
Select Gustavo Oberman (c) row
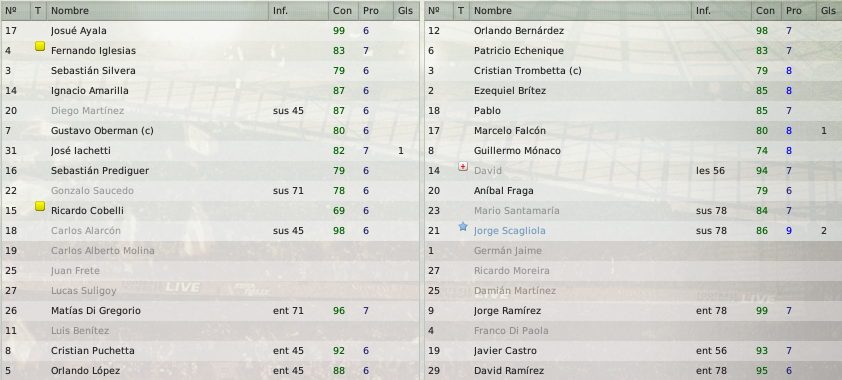pyautogui.click(x=210, y=130)
